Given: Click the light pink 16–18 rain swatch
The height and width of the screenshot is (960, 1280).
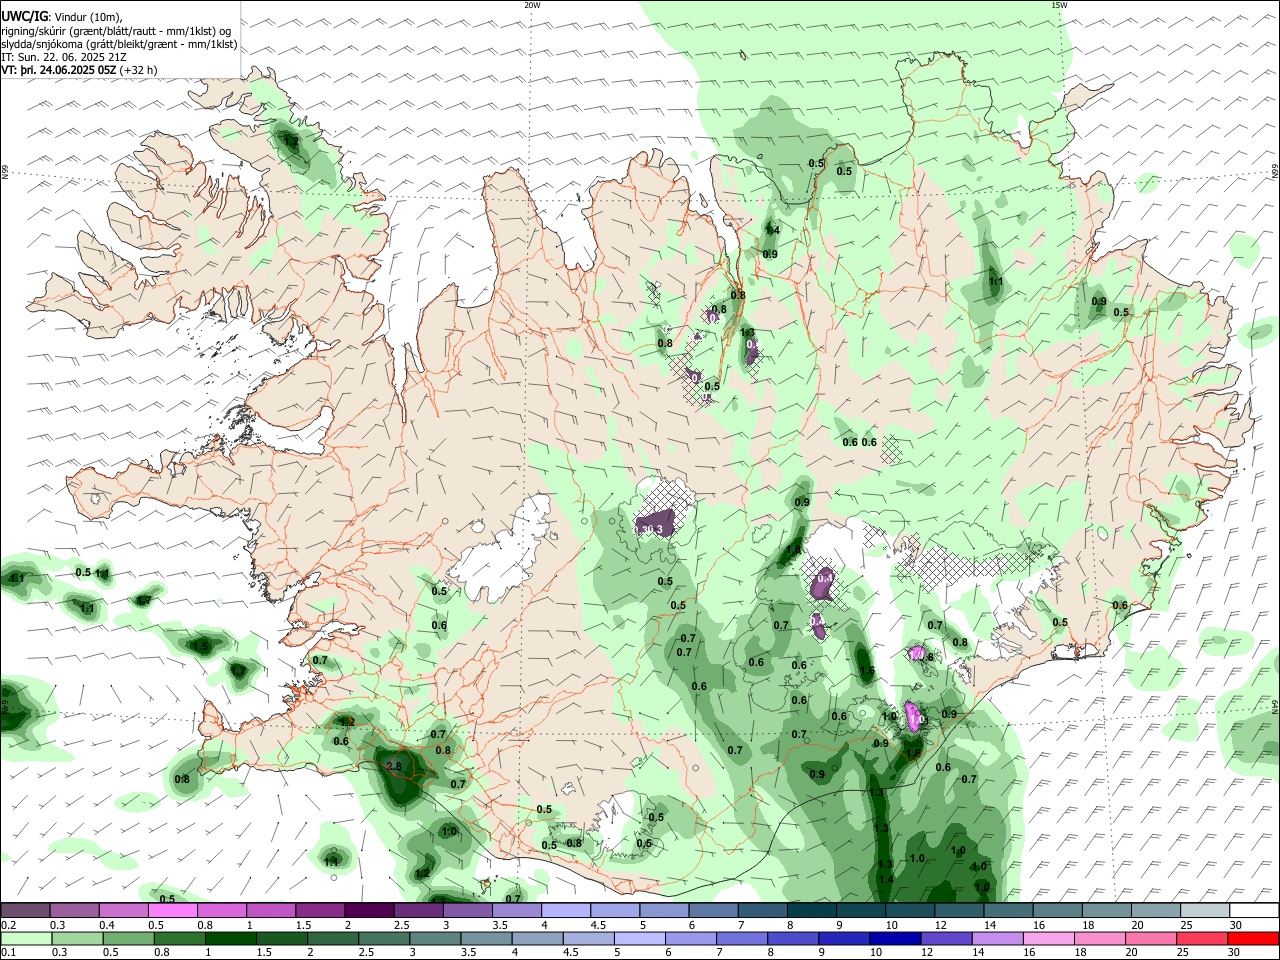Looking at the screenshot, I should coord(1048,938).
